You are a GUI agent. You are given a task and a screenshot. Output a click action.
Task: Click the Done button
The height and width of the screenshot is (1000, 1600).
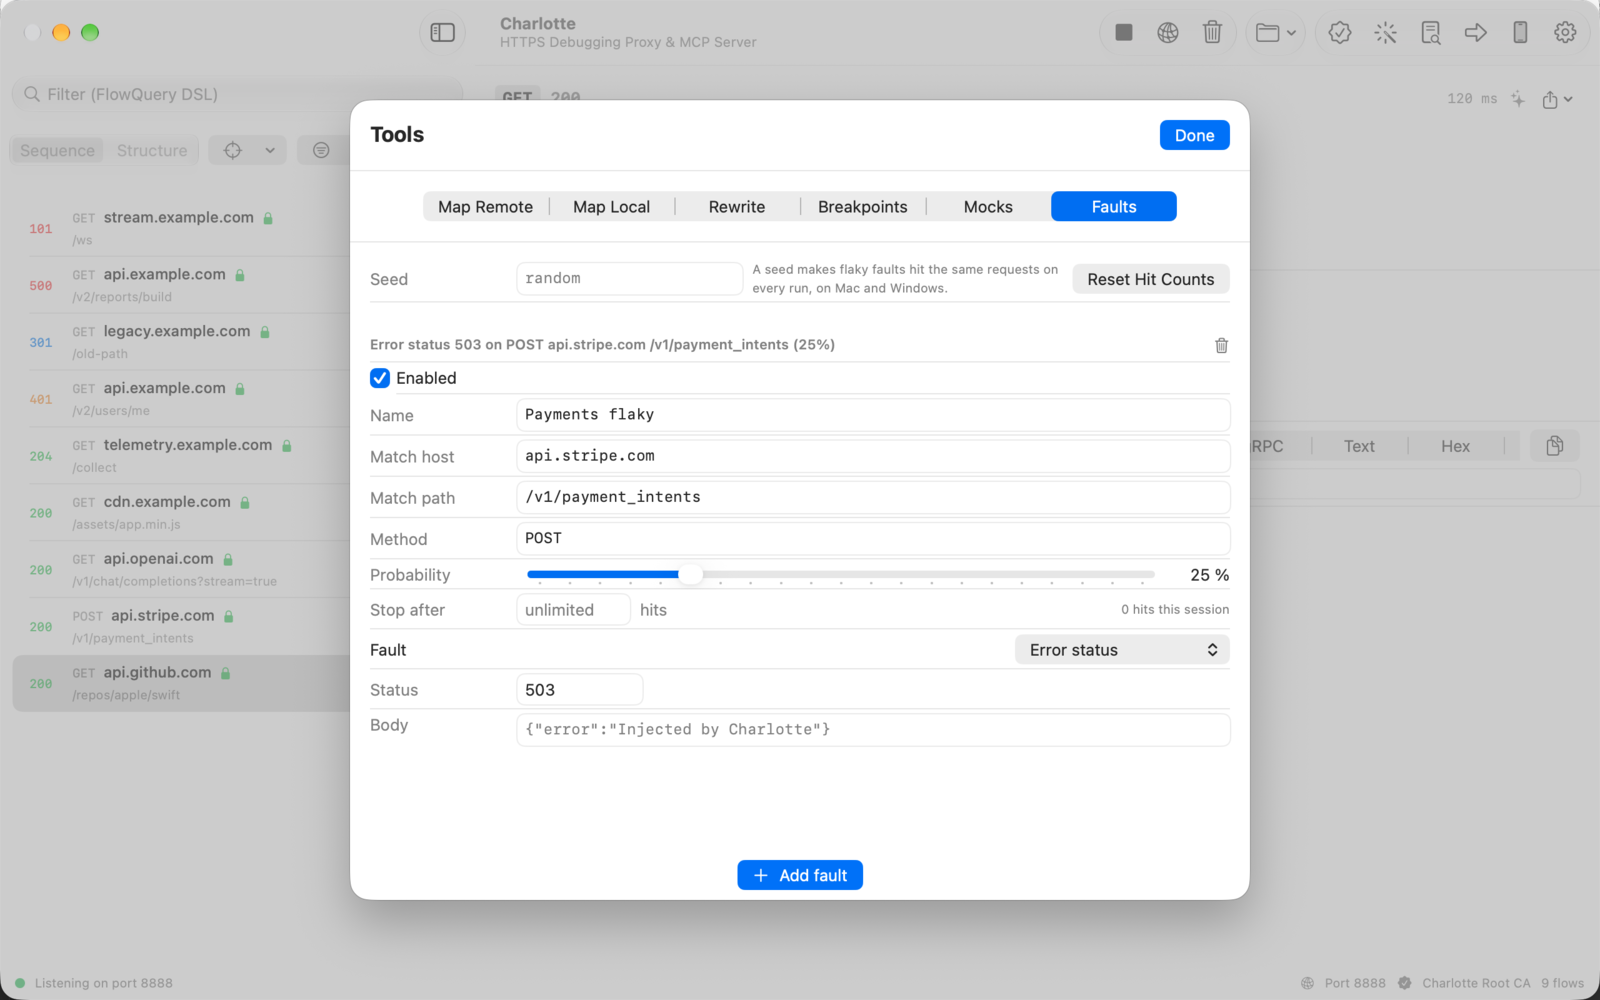(1195, 135)
